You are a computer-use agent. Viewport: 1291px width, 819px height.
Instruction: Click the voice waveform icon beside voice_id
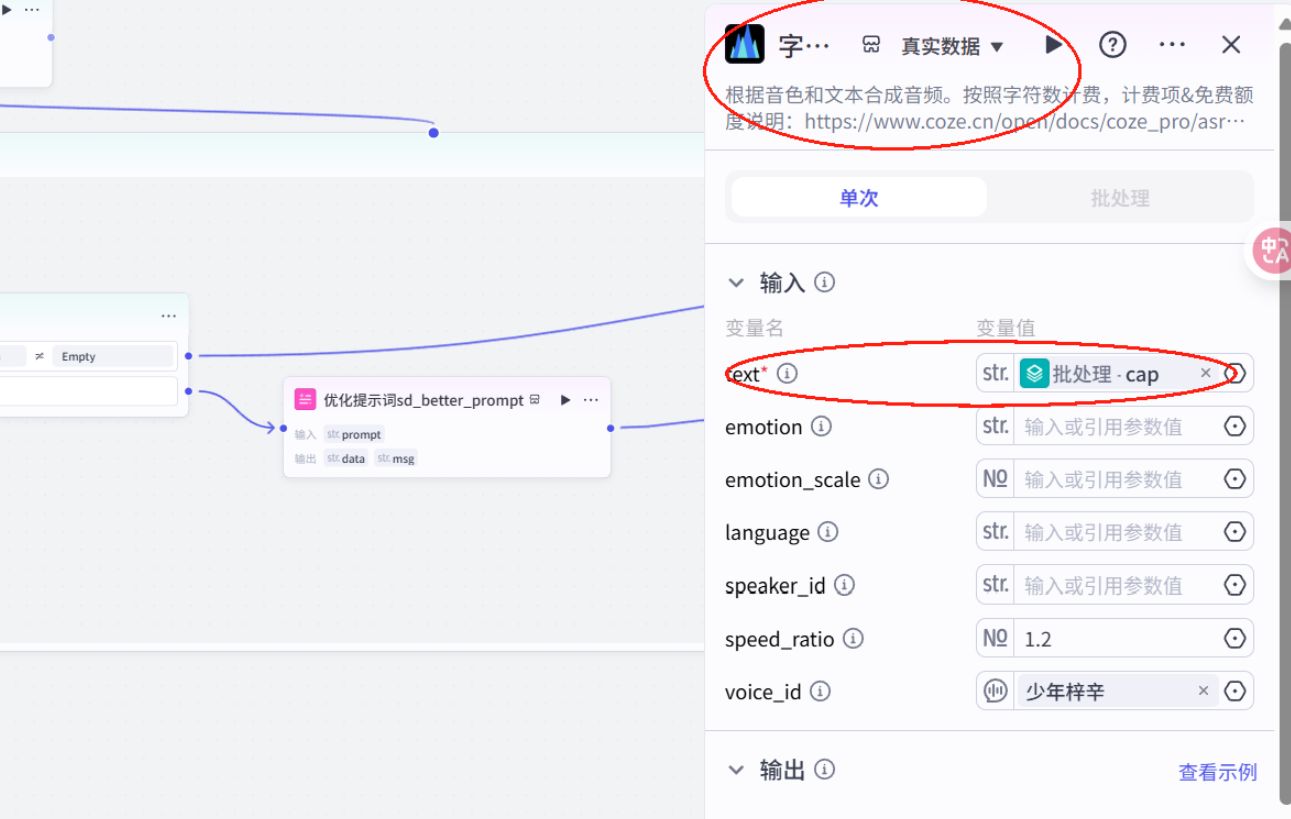(x=994, y=690)
